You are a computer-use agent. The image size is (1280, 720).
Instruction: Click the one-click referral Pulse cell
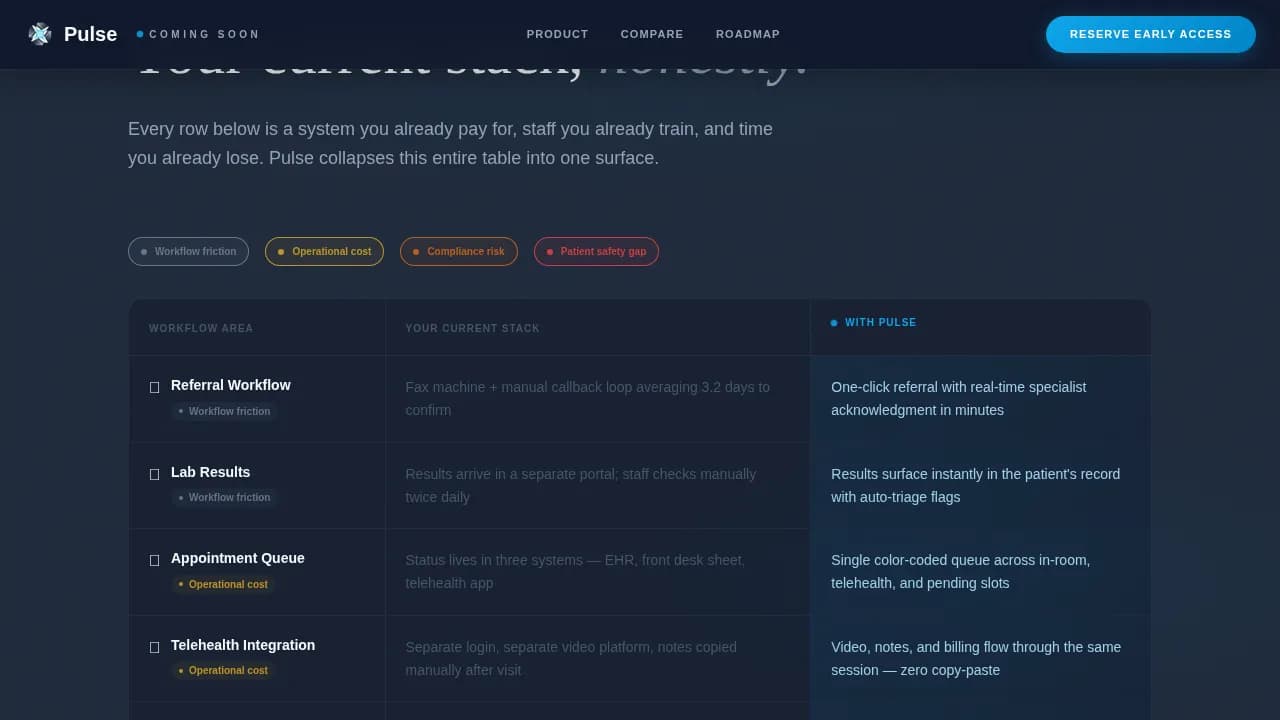(981, 398)
